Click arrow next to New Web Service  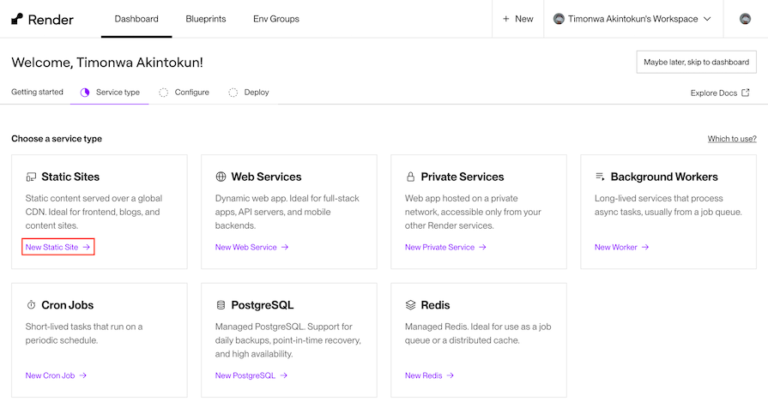pos(285,247)
